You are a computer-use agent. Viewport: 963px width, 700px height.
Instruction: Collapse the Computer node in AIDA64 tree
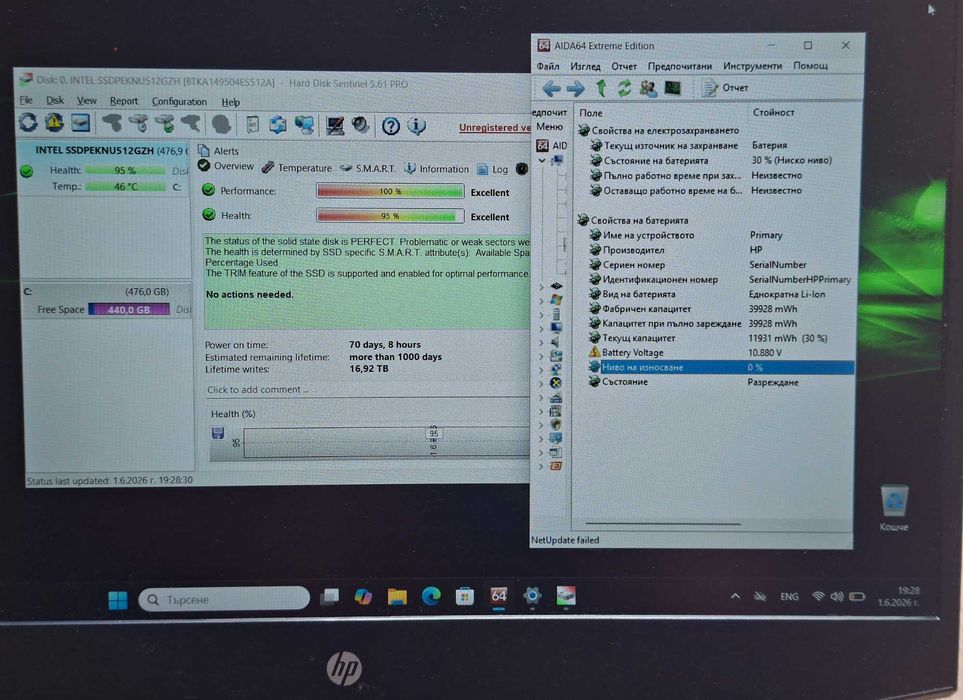click(x=542, y=160)
